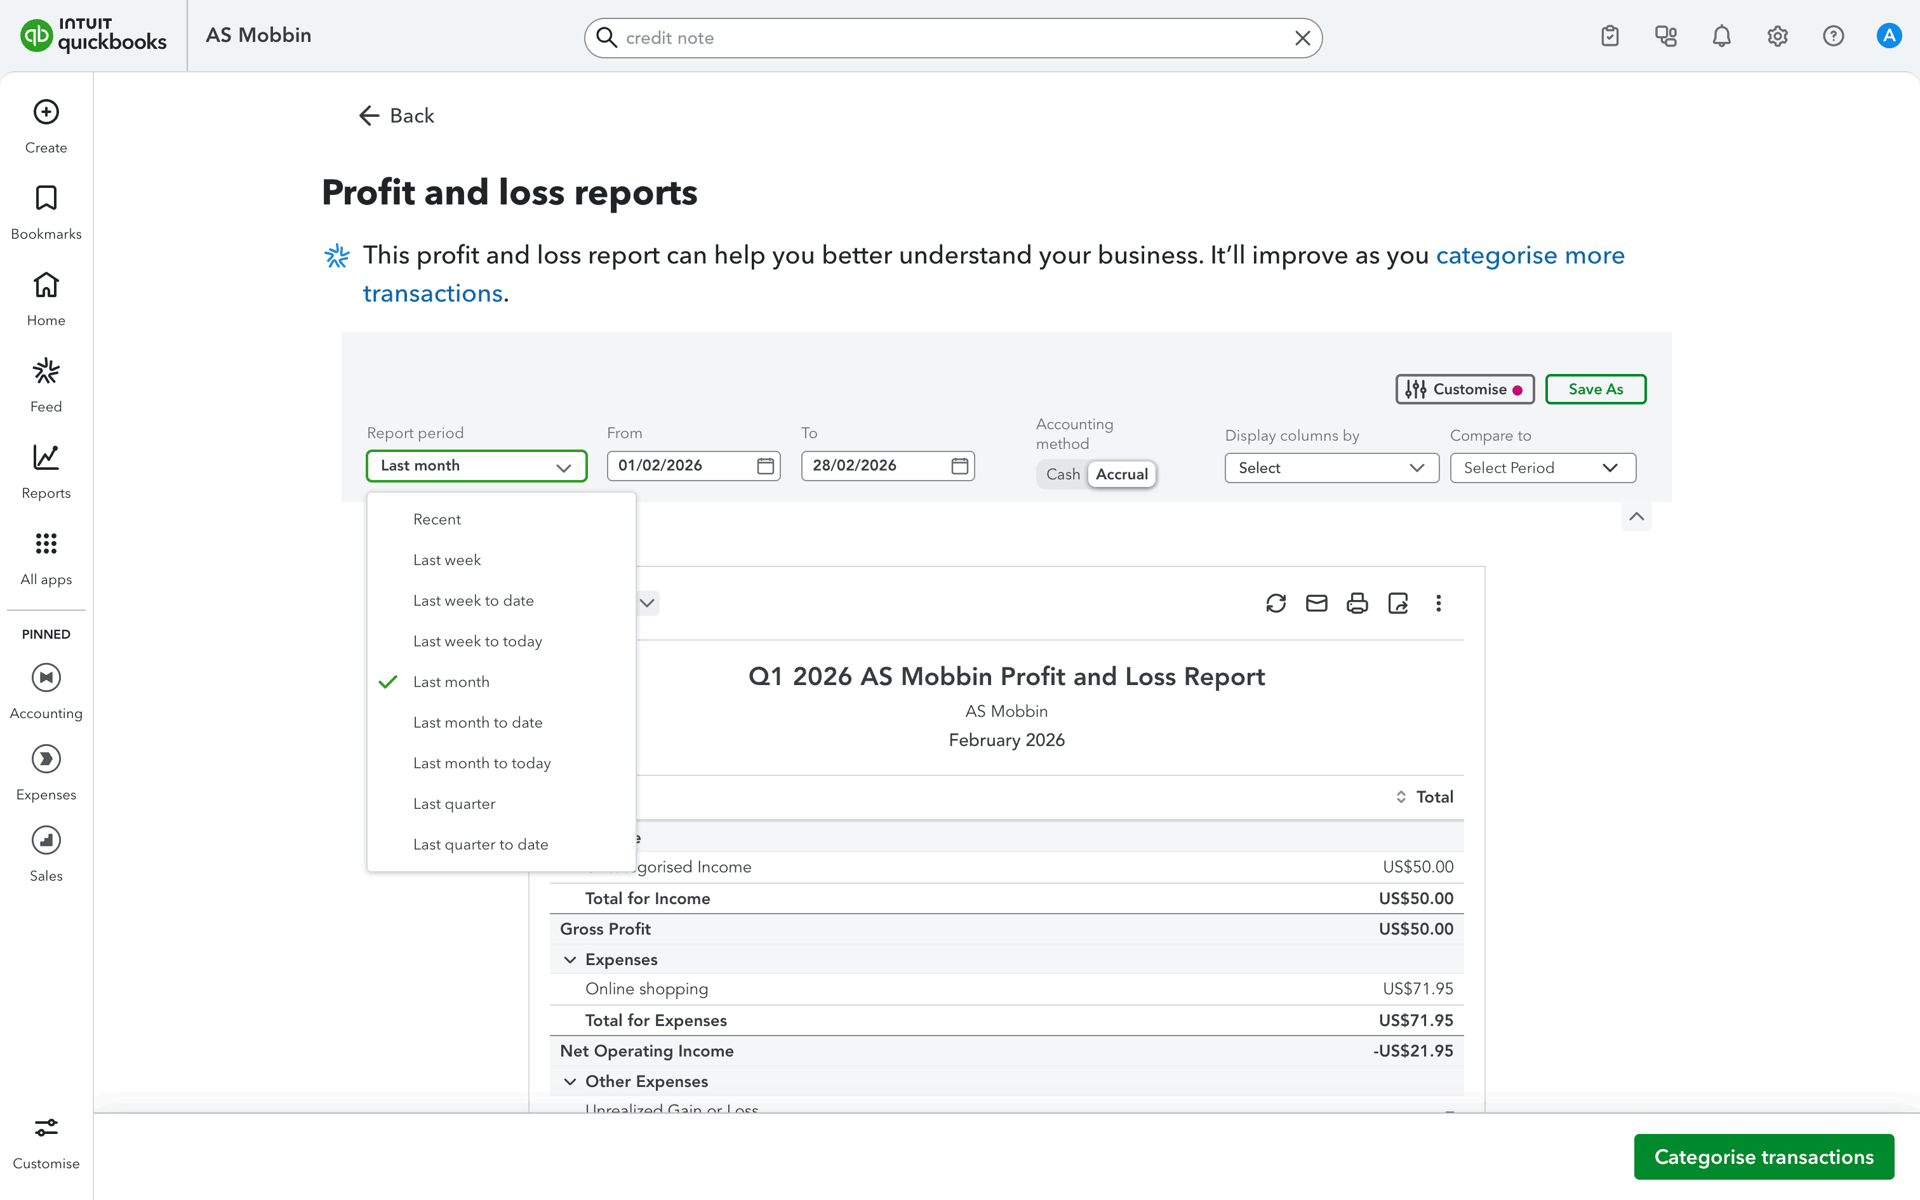This screenshot has width=1920, height=1200.
Task: Open user account avatar
Action: [x=1888, y=36]
